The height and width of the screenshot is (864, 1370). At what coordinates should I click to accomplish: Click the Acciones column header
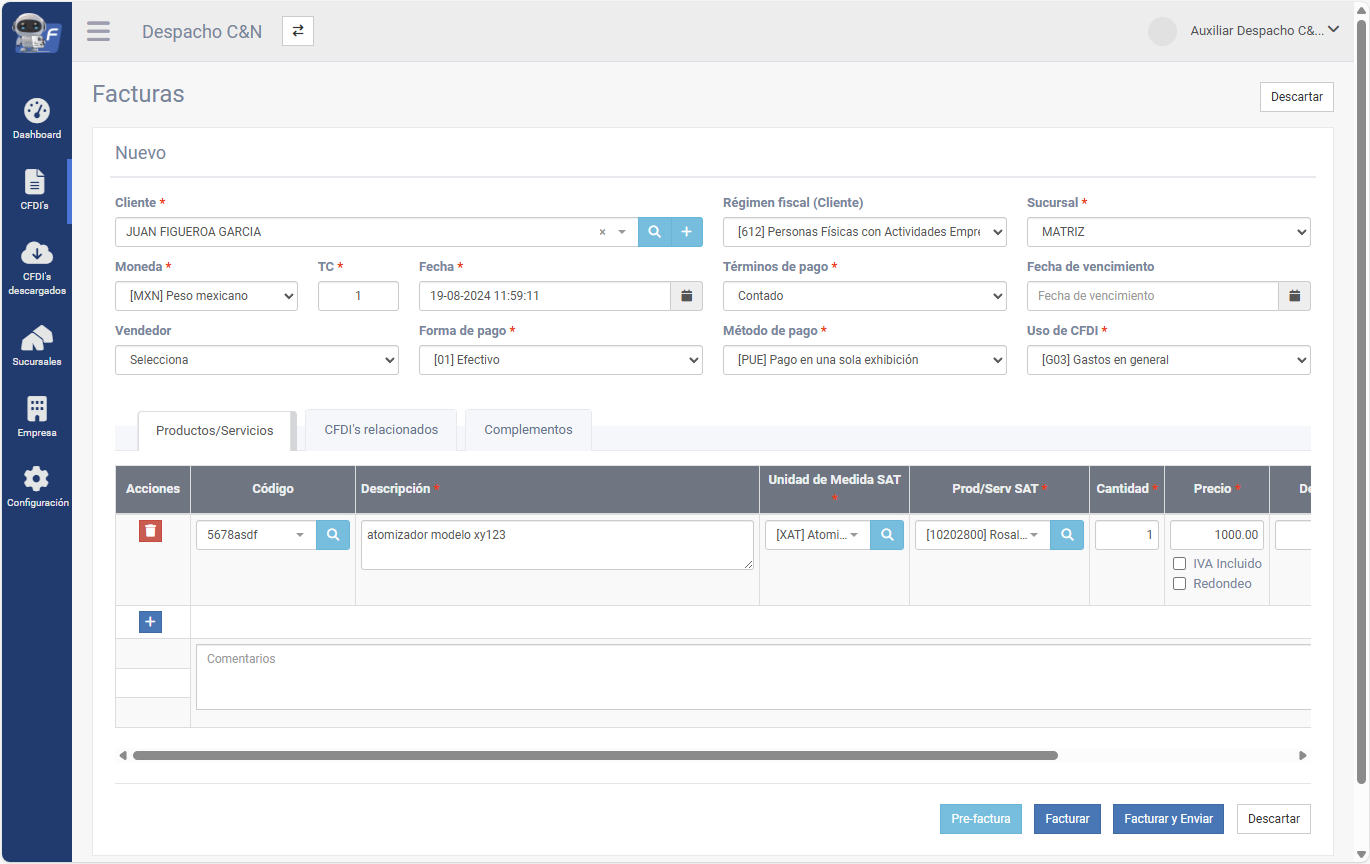click(153, 489)
